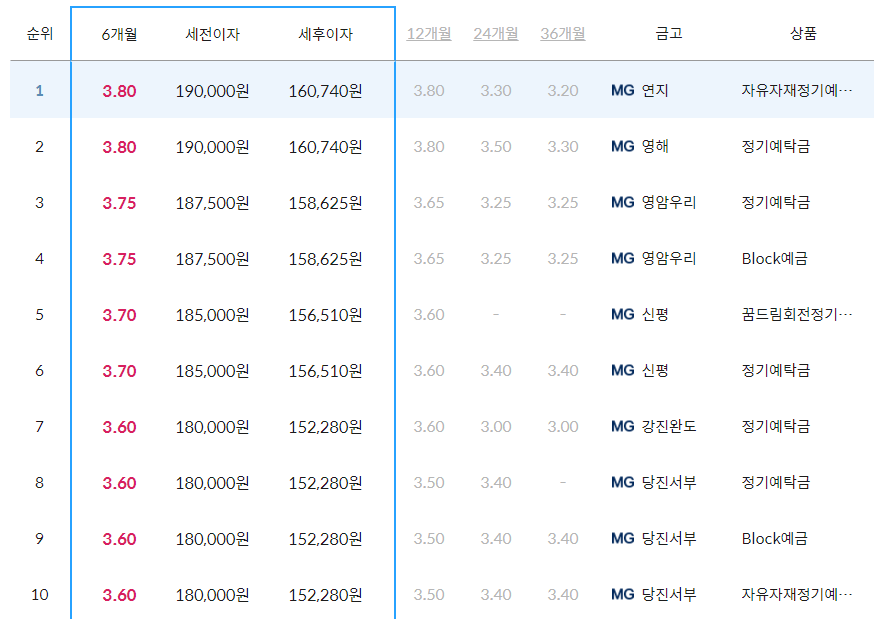This screenshot has height=619, width=874.
Task: Select Block예금 product in rank 9 row
Action: (x=774, y=538)
